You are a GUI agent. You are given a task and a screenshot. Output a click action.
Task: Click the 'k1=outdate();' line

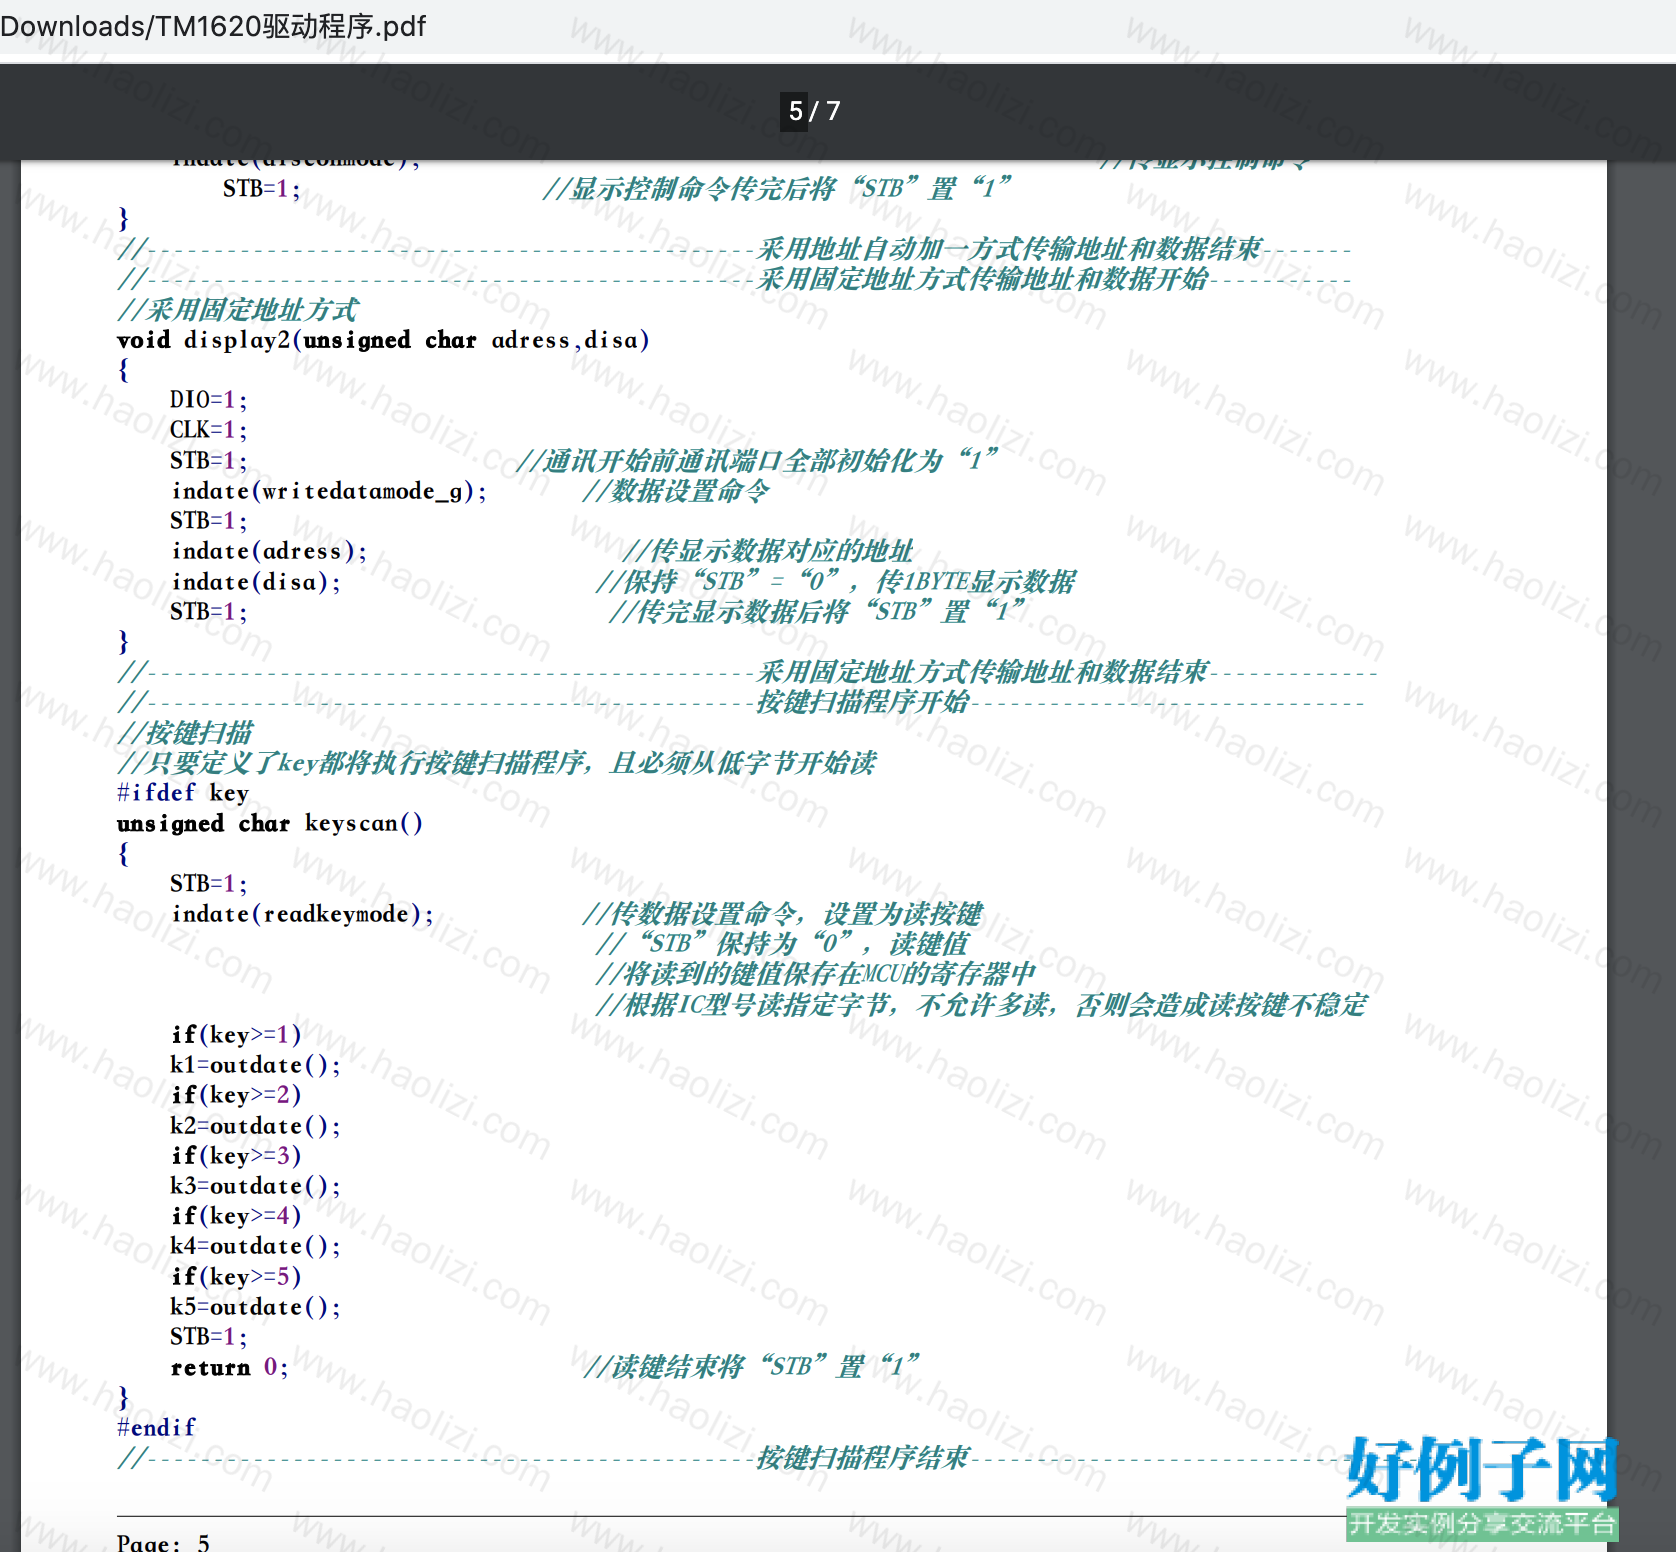pyautogui.click(x=255, y=1065)
